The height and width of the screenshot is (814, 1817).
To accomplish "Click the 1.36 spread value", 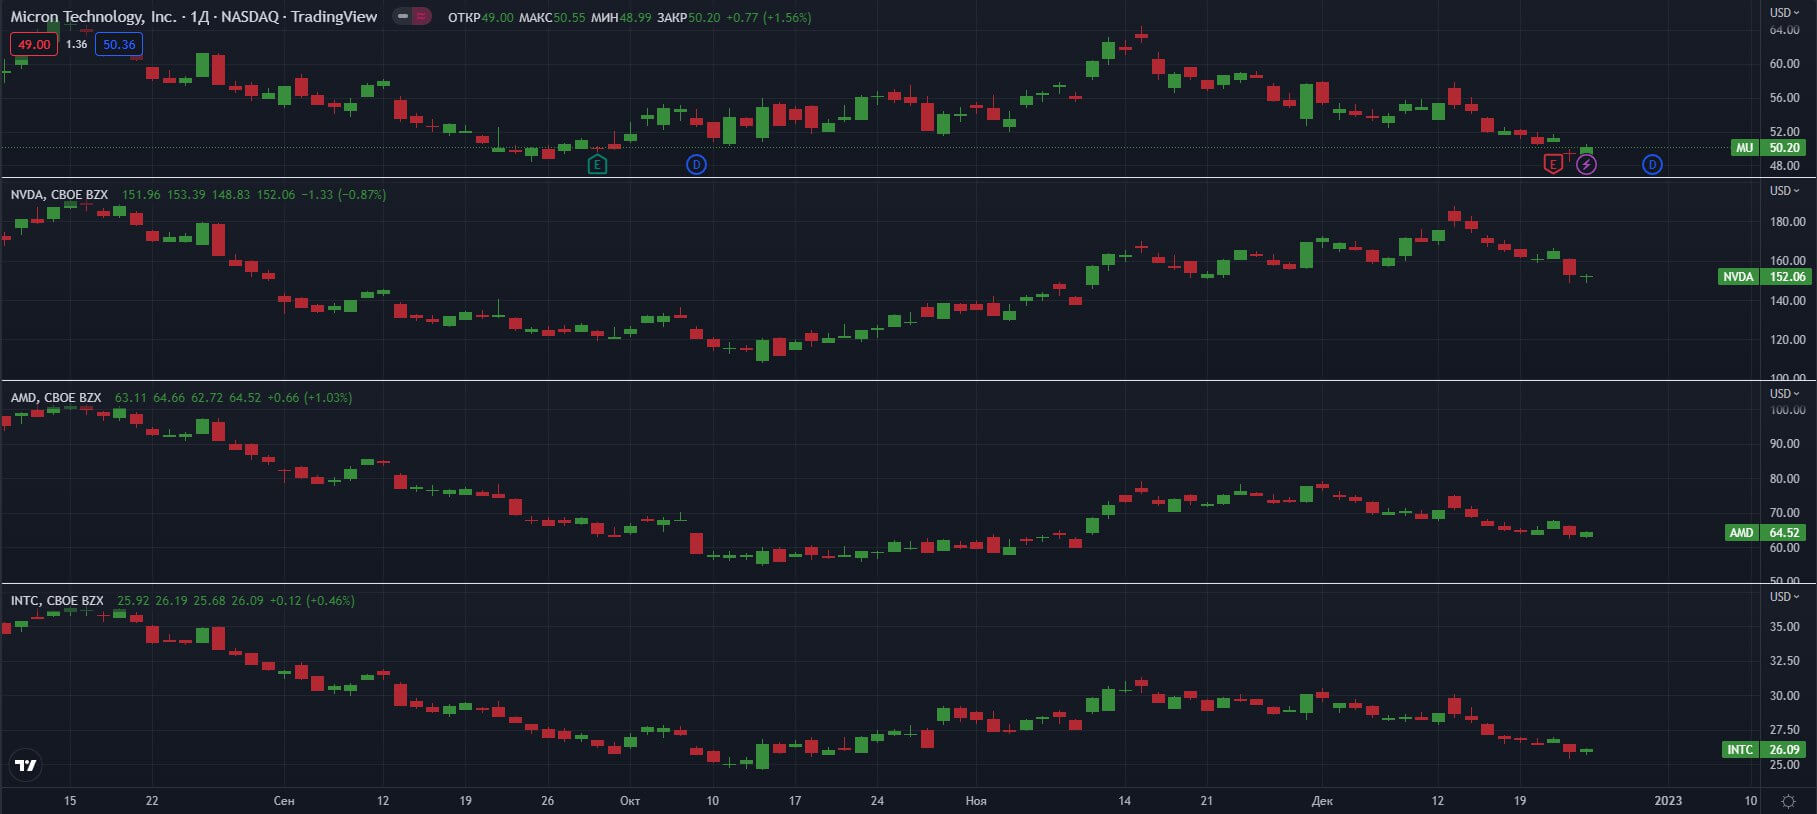I will [77, 44].
